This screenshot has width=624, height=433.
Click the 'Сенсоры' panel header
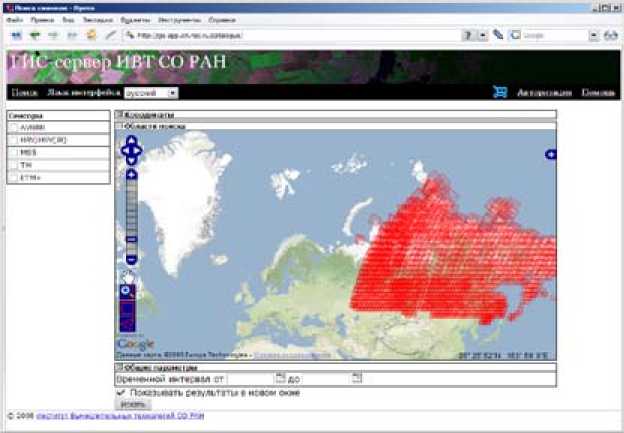[x=58, y=116]
